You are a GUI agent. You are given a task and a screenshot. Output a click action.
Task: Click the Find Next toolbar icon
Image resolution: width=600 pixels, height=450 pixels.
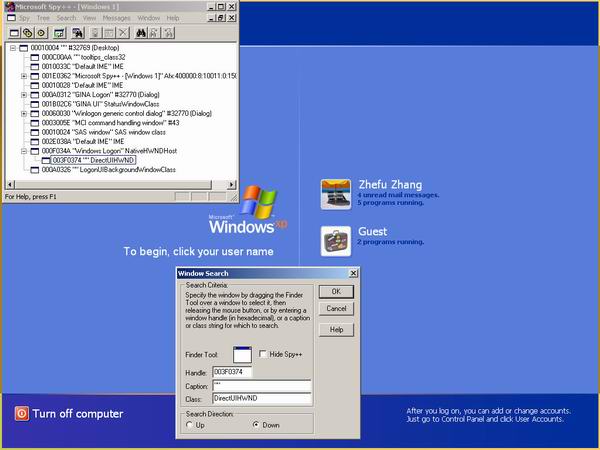154,33
